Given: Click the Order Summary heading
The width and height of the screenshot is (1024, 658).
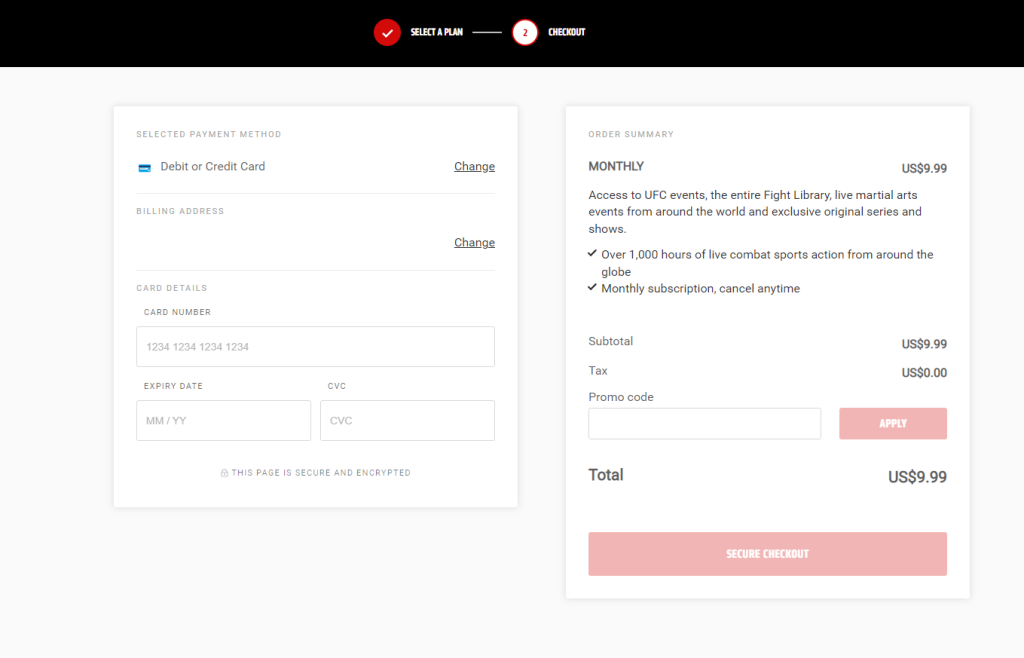Looking at the screenshot, I should point(631,134).
